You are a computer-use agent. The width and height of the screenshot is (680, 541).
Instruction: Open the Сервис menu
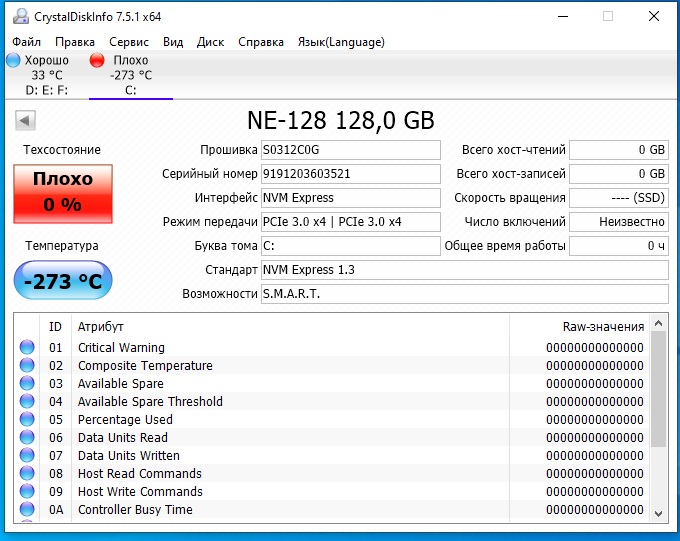129,42
